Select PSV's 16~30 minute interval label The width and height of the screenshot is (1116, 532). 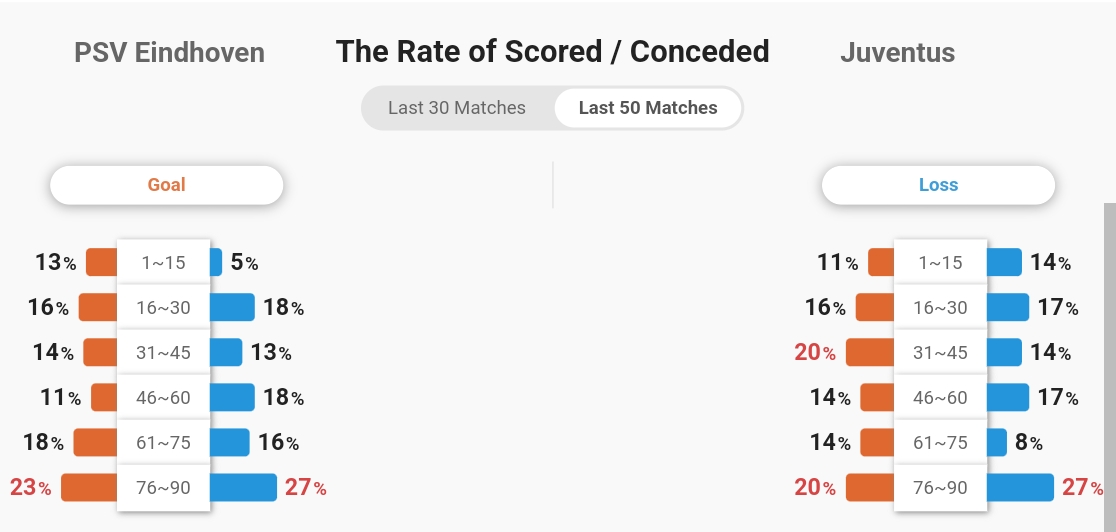164,308
